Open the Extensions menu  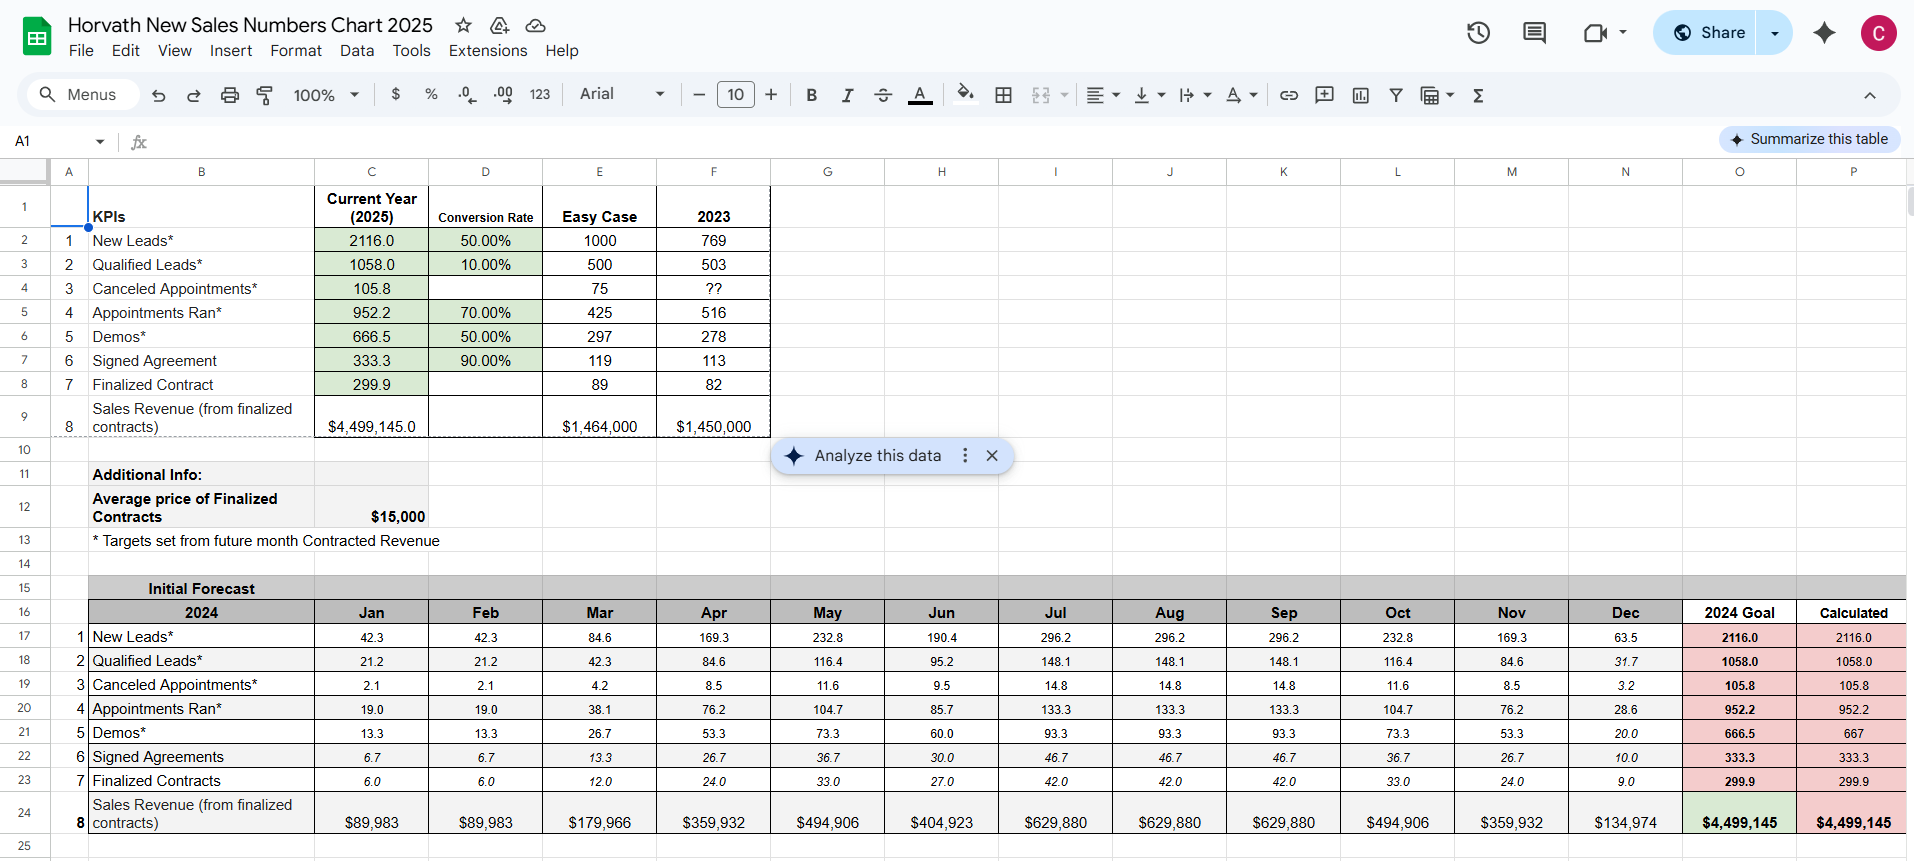point(488,51)
